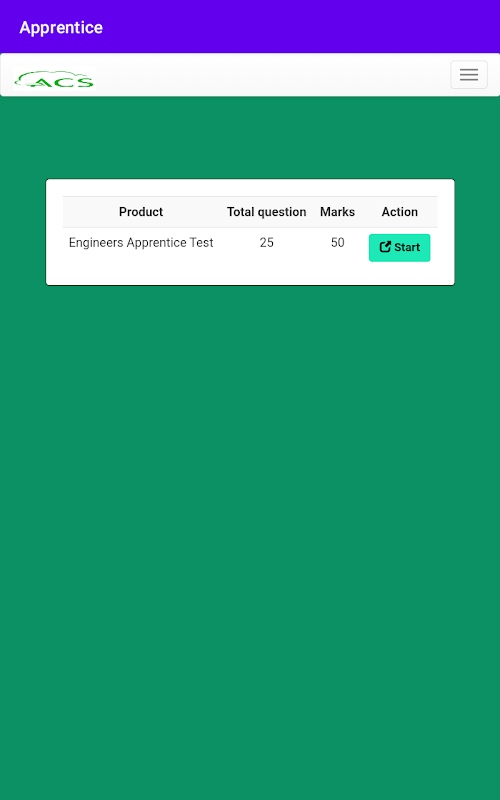The height and width of the screenshot is (800, 500).
Task: Click the empty space in white navbar
Action: coord(270,74)
